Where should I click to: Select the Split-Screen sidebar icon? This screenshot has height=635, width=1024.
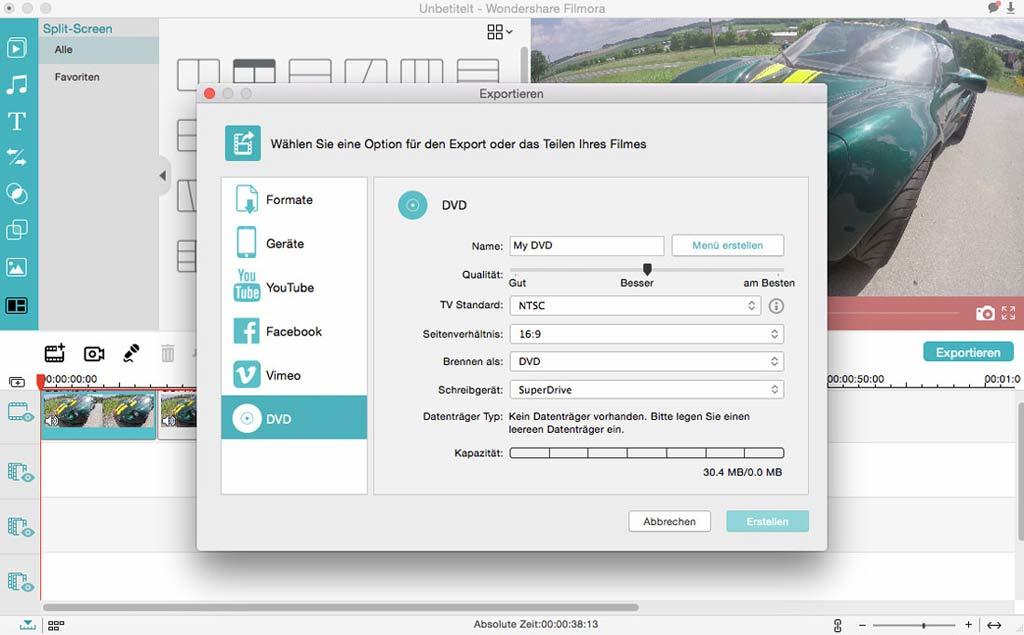pyautogui.click(x=17, y=305)
